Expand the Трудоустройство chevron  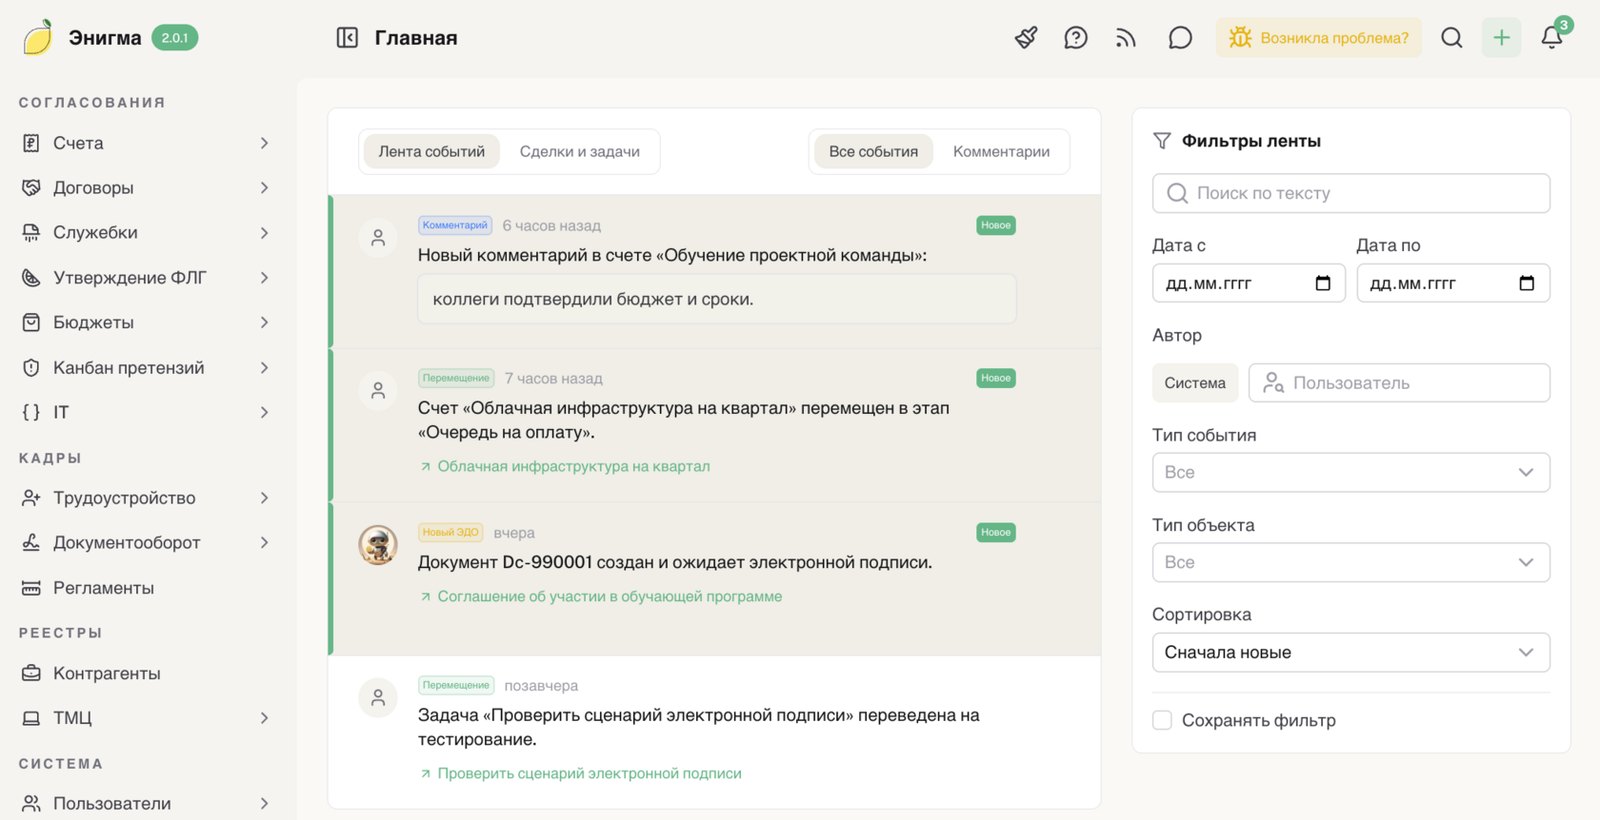click(x=264, y=498)
